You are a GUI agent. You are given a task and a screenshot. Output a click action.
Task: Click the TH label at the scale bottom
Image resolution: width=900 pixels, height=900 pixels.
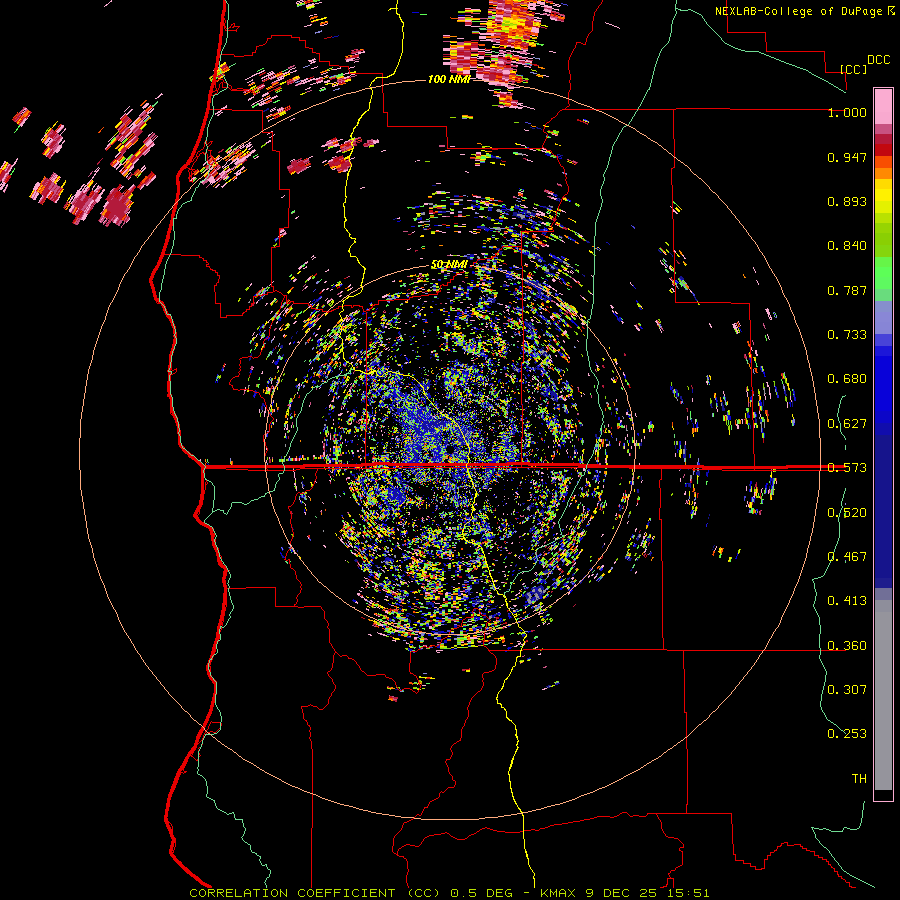coord(859,779)
